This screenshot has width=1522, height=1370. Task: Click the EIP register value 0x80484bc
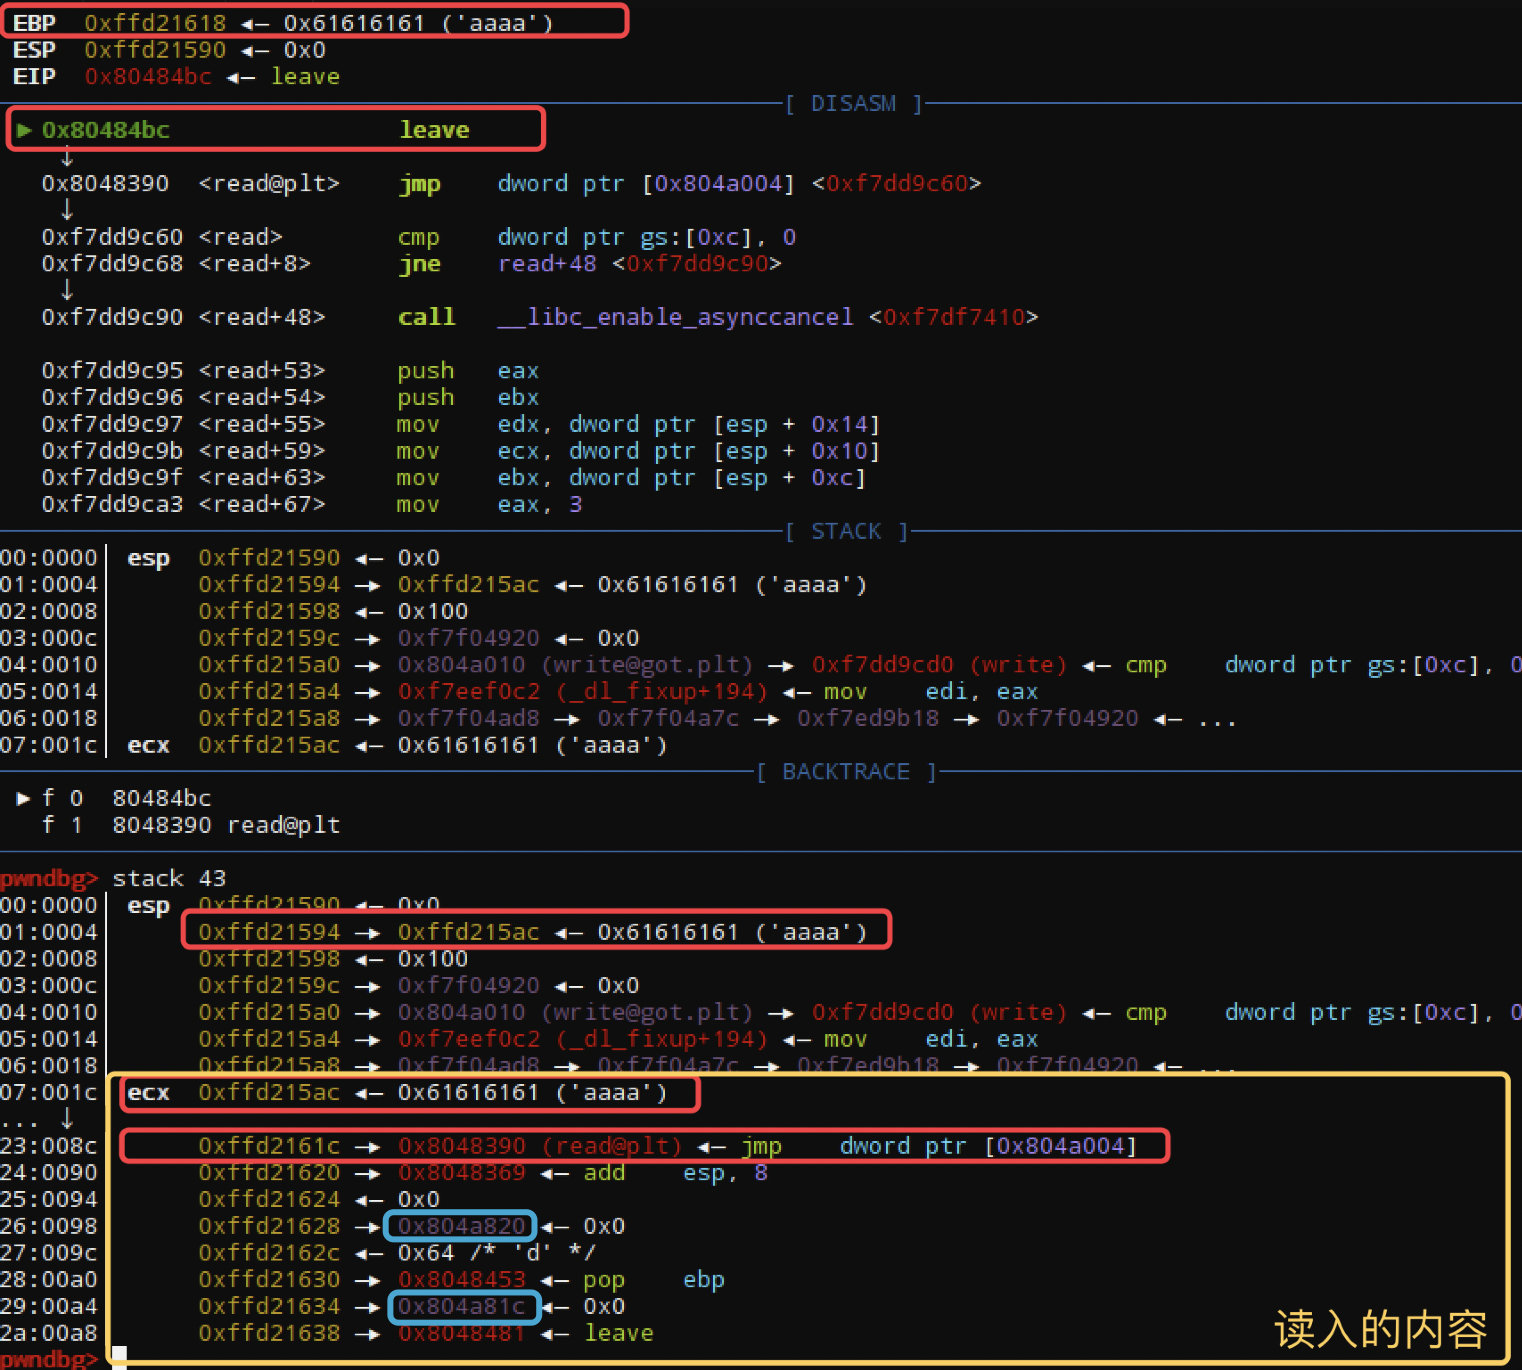(148, 76)
